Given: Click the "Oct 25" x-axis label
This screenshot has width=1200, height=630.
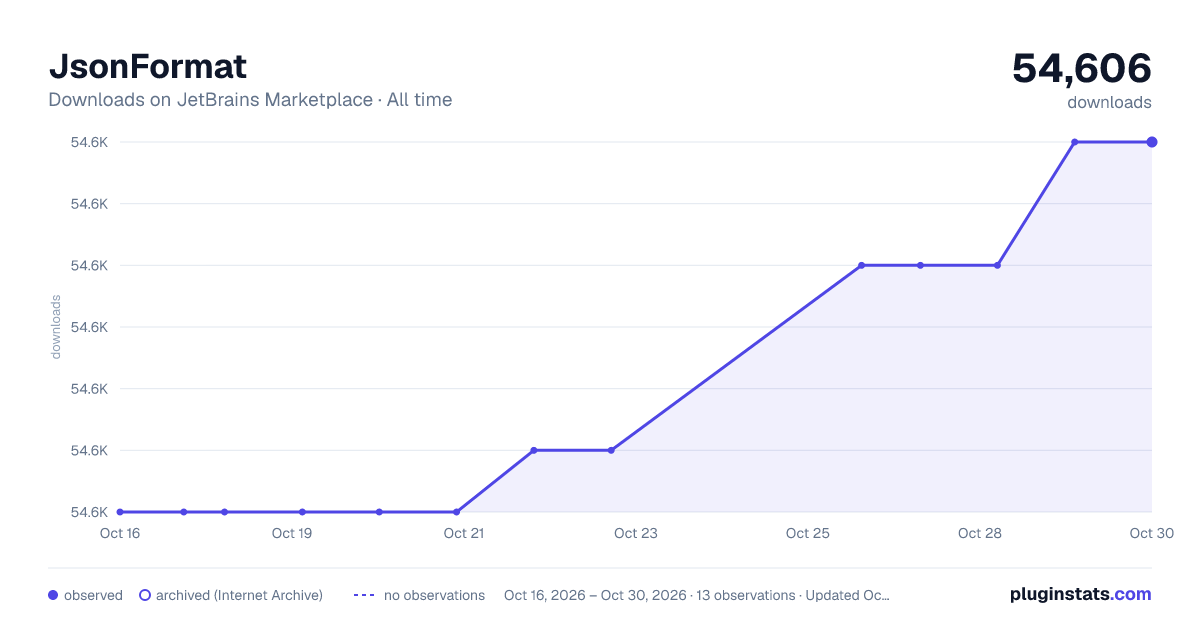Looking at the screenshot, I should coord(808,533).
